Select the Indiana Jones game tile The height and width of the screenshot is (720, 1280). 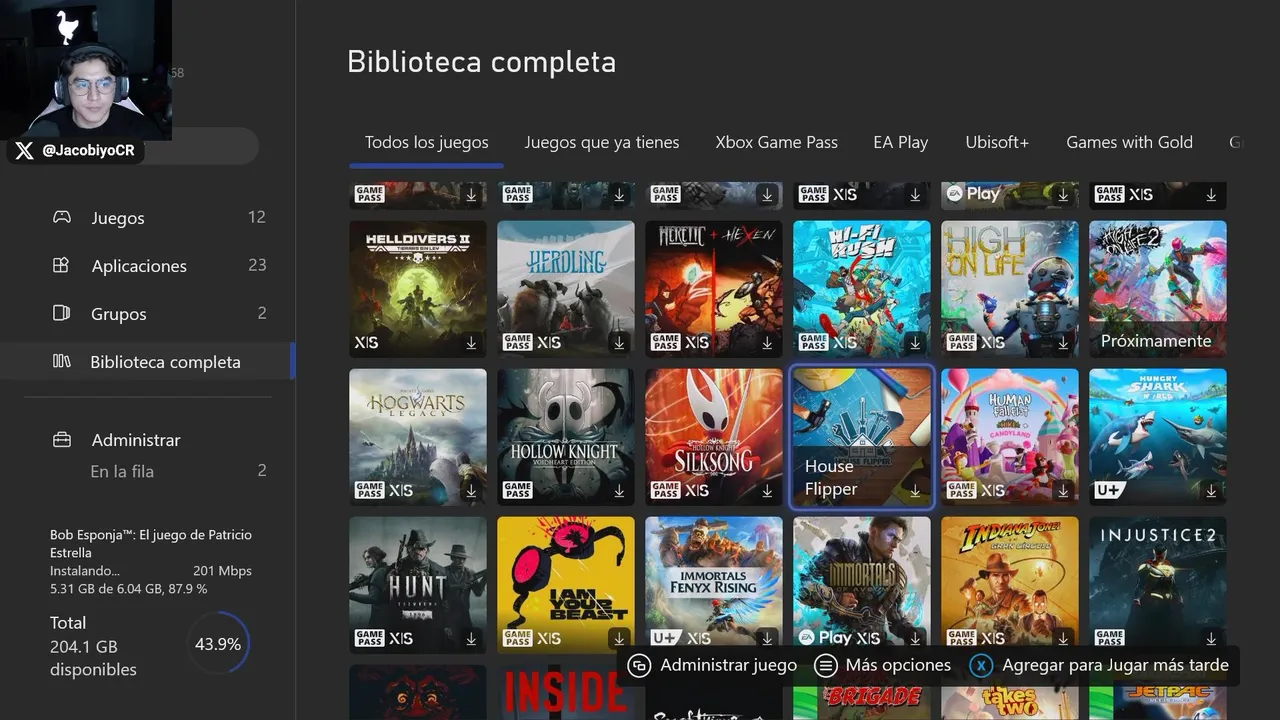(x=1010, y=585)
